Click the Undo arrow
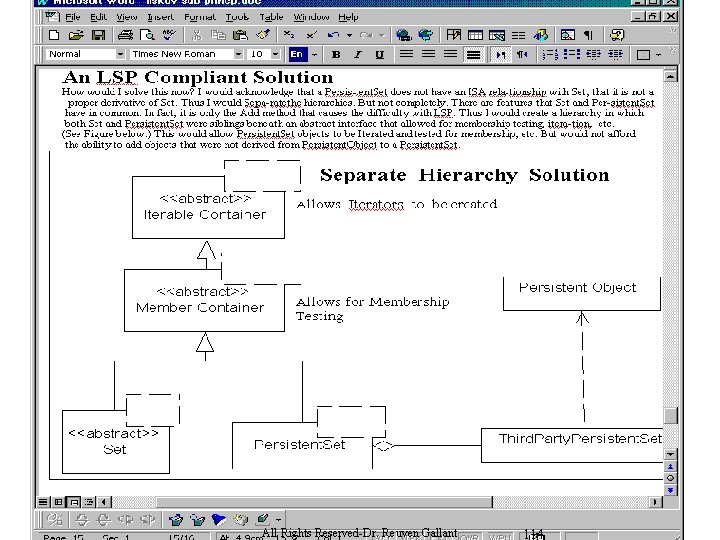Viewport: 720px width, 540px height. click(333, 35)
